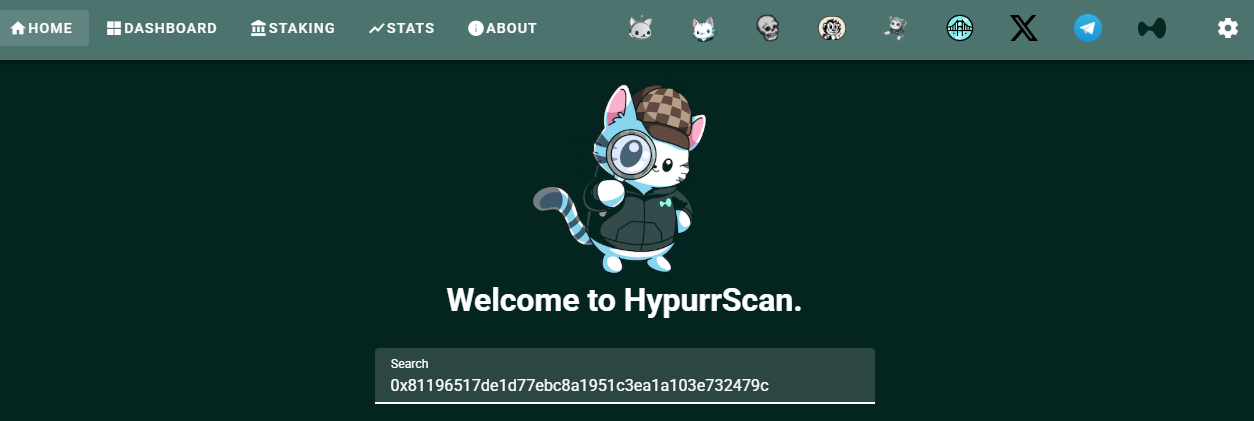Go to the Dashboard page
The width and height of the screenshot is (1254, 421).
[x=162, y=28]
